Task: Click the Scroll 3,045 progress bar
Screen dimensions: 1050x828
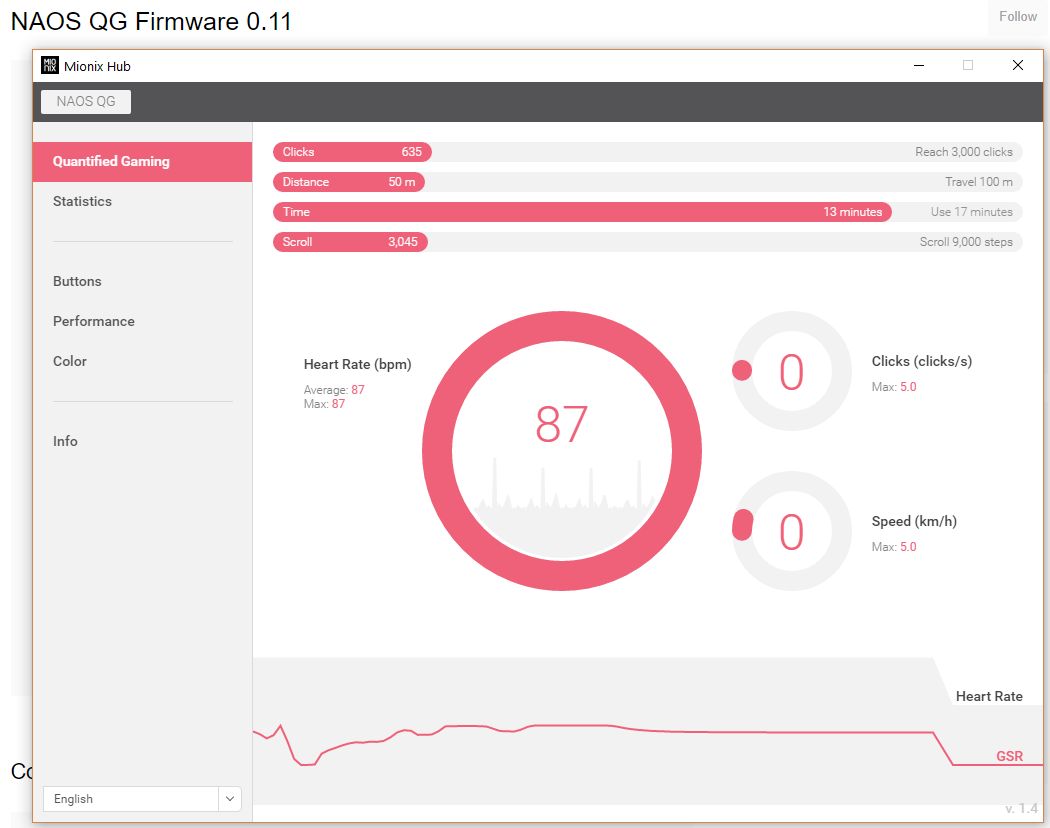Action: tap(350, 242)
